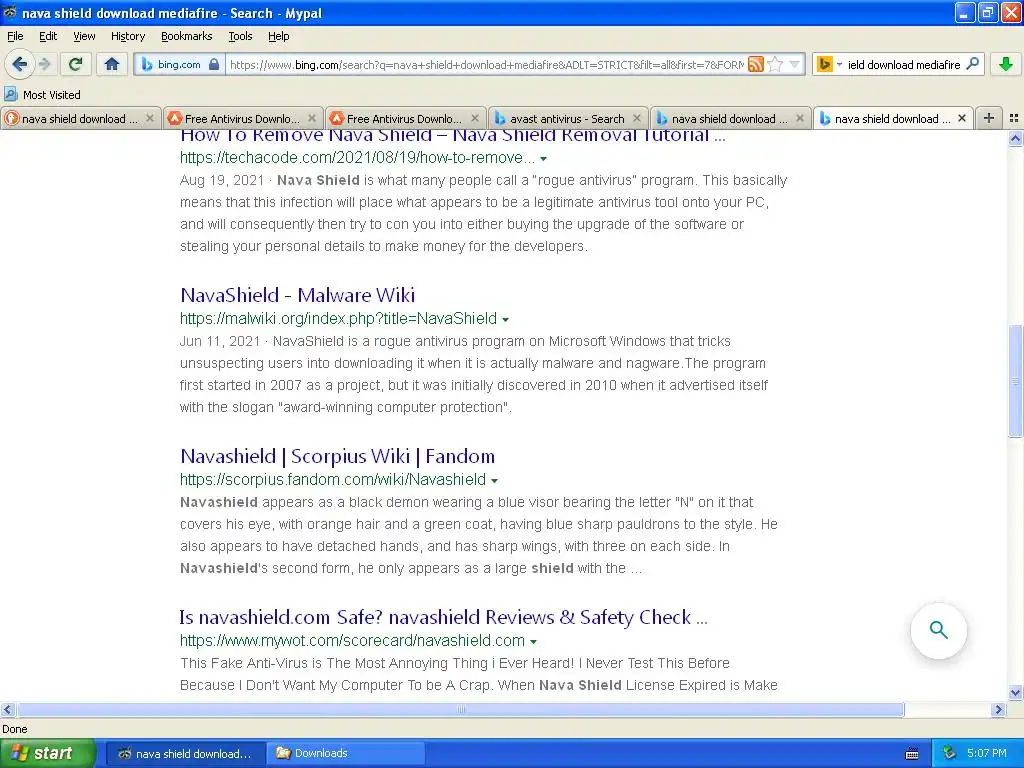The image size is (1024, 768).
Task: Click the vertical scrollbar up arrow
Action: pos(1016,138)
